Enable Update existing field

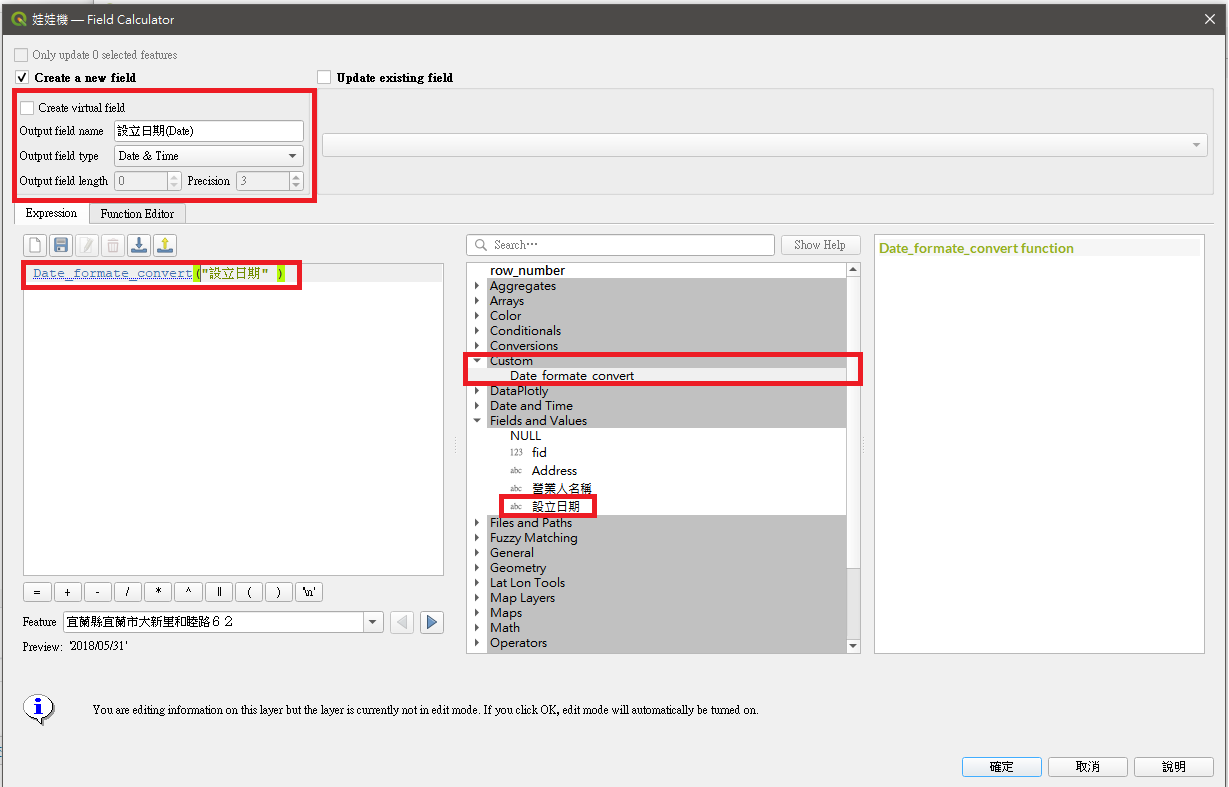(324, 76)
